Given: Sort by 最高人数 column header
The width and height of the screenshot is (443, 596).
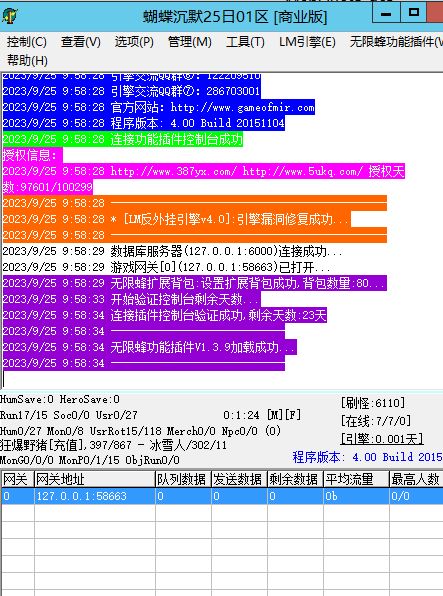Looking at the screenshot, I should pyautogui.click(x=416, y=479).
